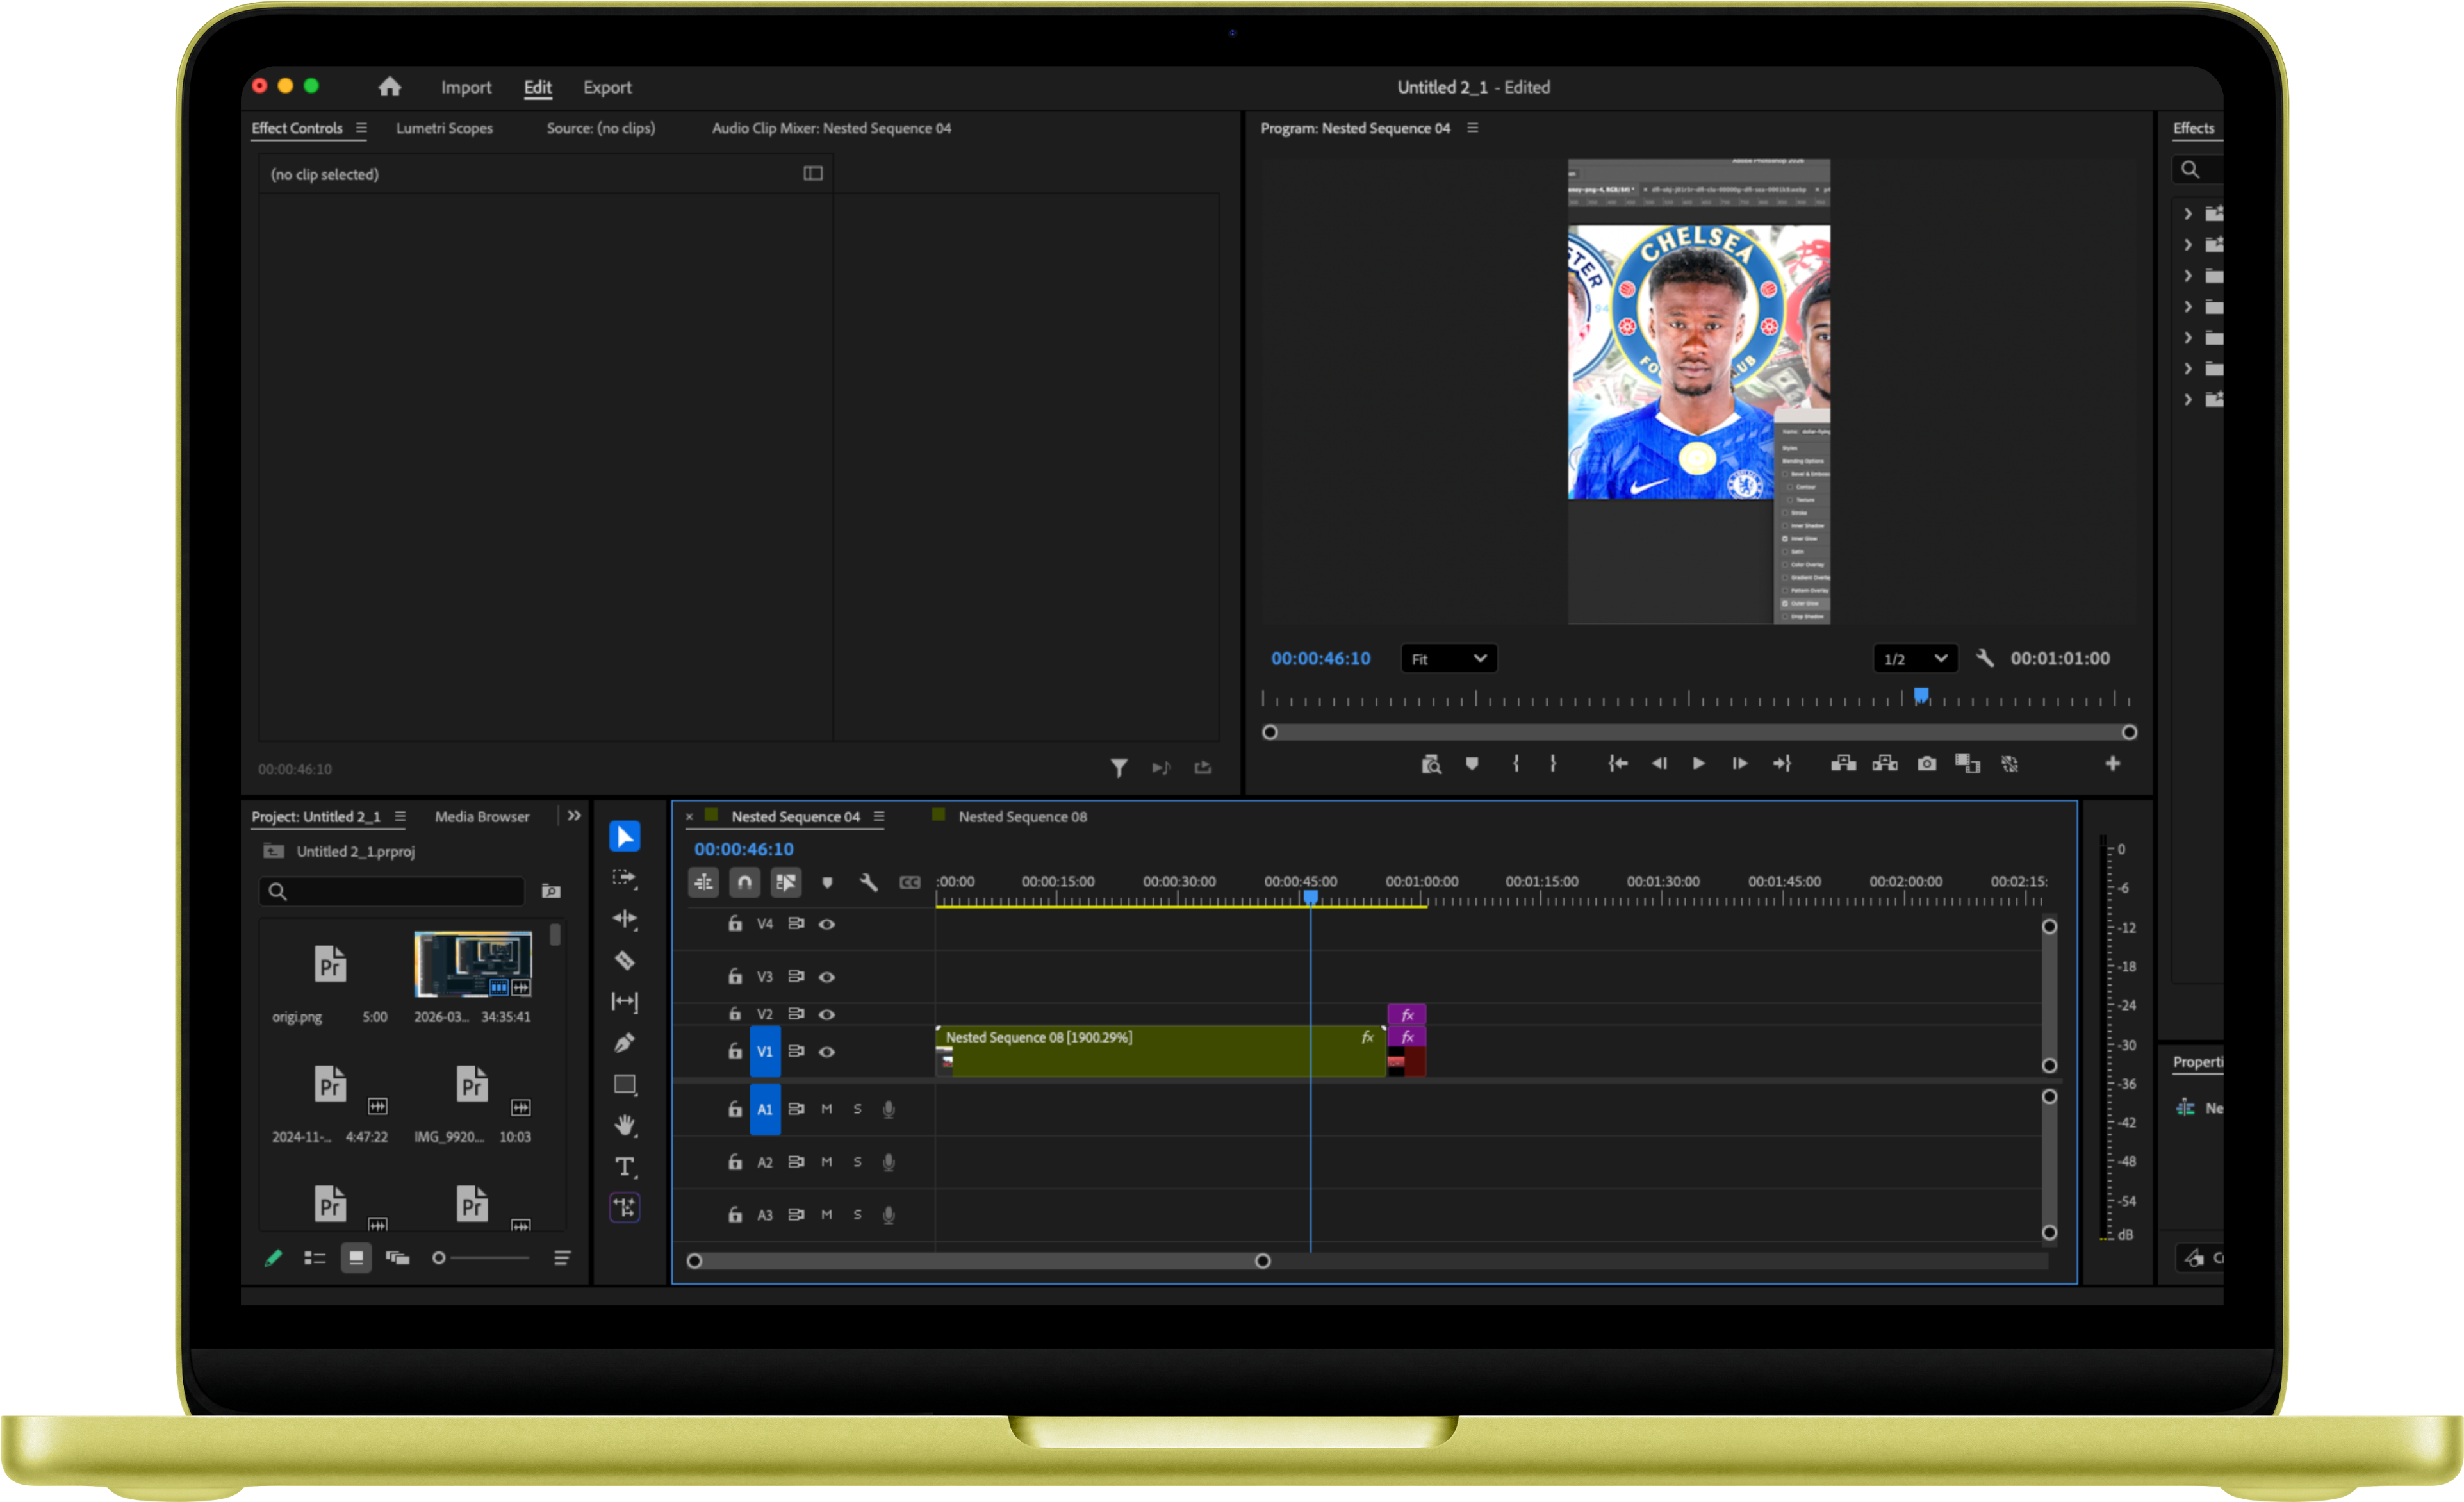The image size is (2464, 1502).
Task: Export frame with camera icon
Action: [x=1927, y=764]
